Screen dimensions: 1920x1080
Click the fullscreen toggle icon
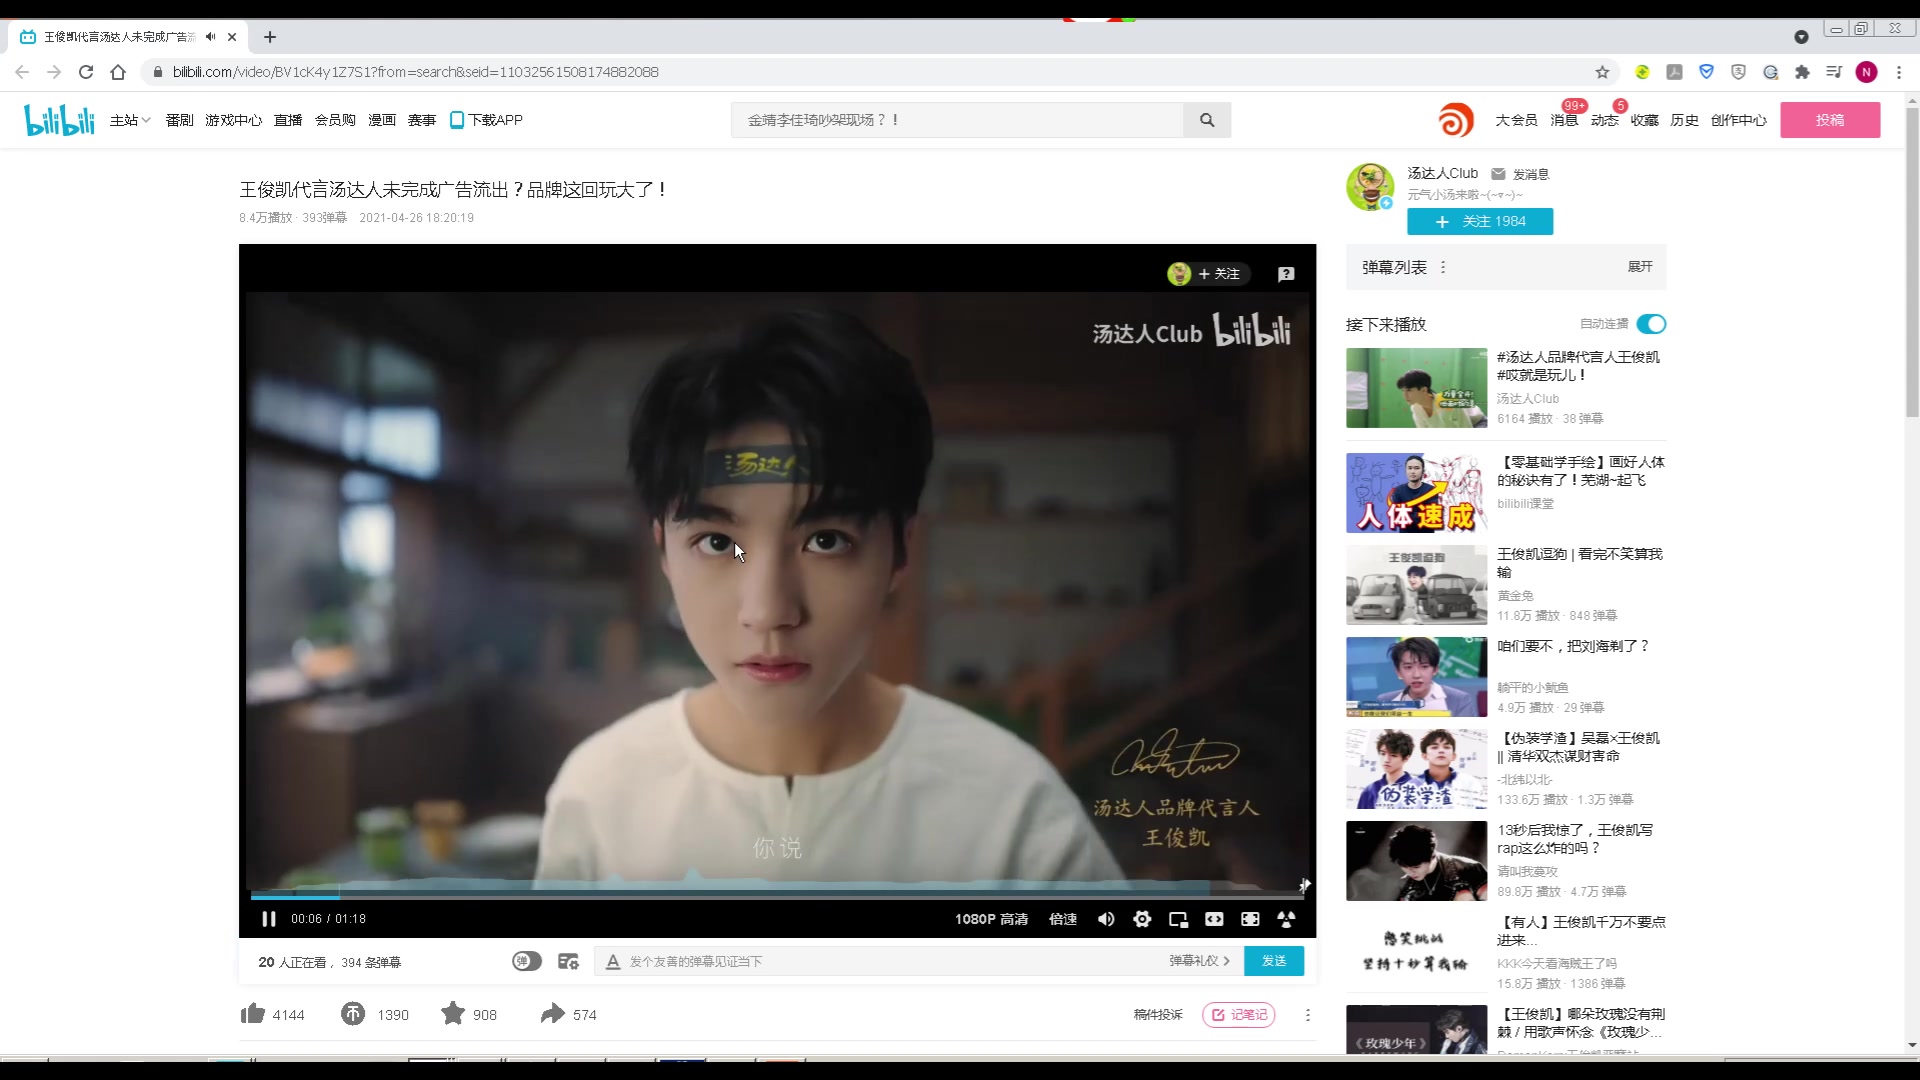pyautogui.click(x=1250, y=919)
